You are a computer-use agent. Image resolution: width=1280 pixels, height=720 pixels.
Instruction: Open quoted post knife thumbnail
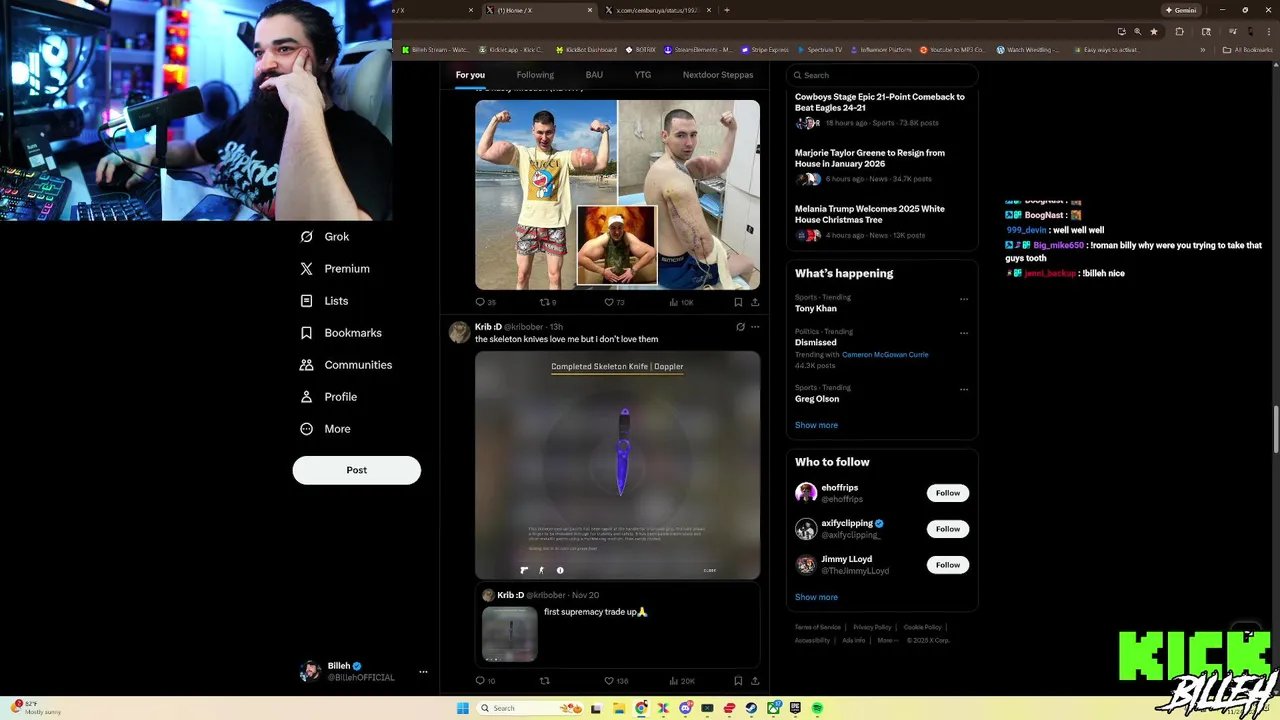pyautogui.click(x=510, y=634)
